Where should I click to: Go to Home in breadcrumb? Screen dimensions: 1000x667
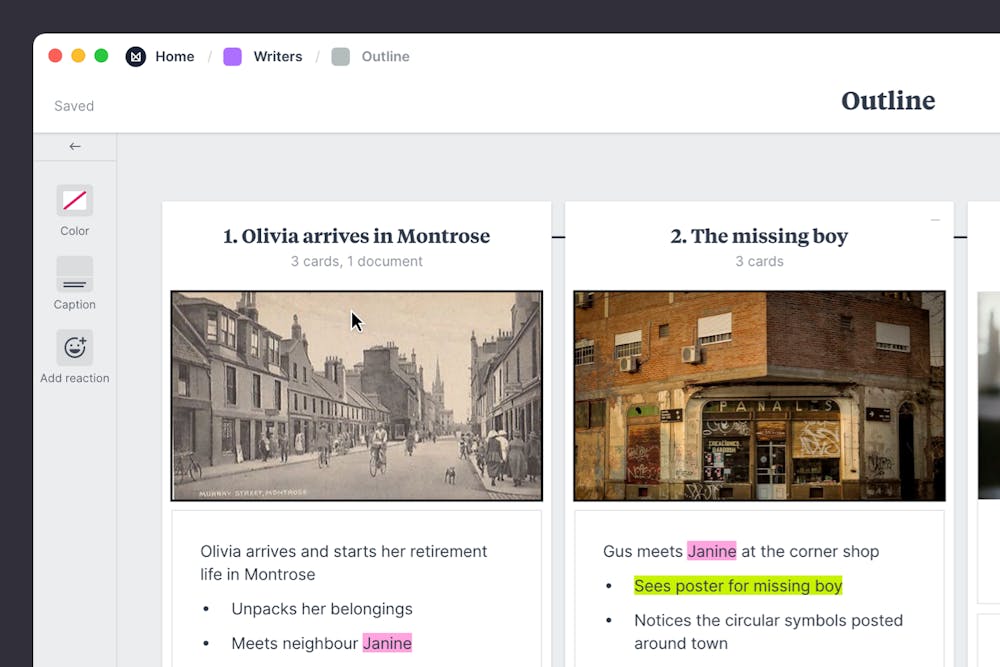[x=174, y=57]
